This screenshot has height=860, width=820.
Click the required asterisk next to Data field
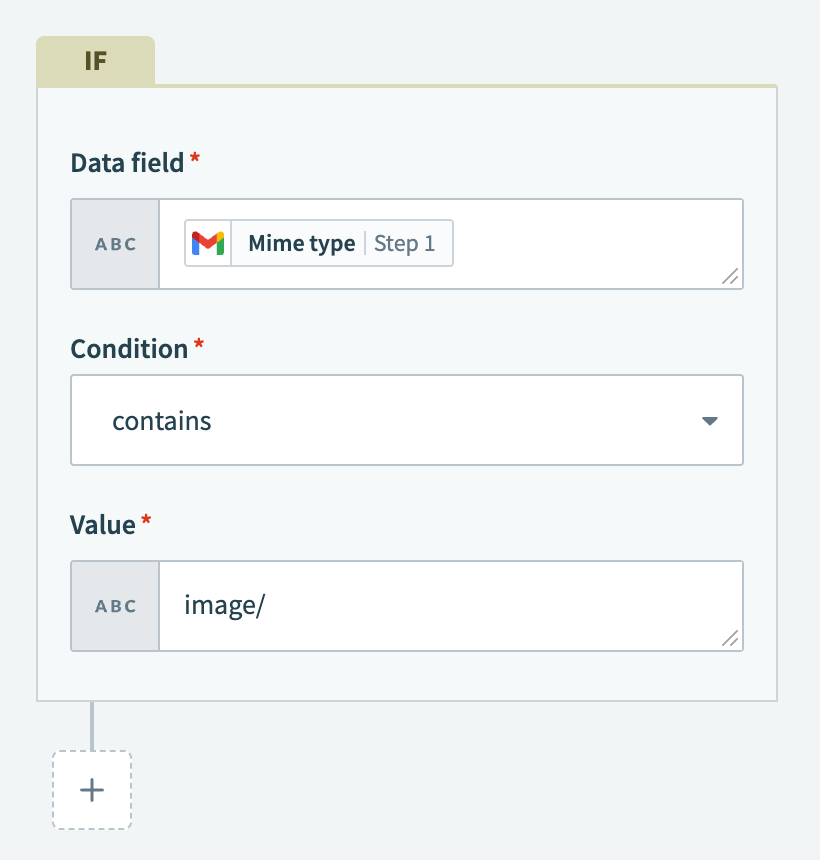click(x=195, y=160)
